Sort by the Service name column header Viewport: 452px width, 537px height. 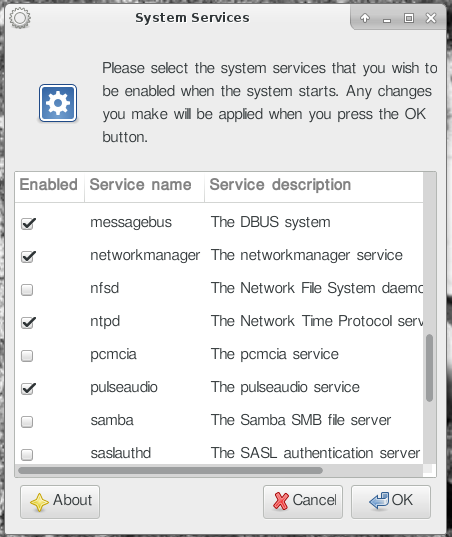pos(144,185)
